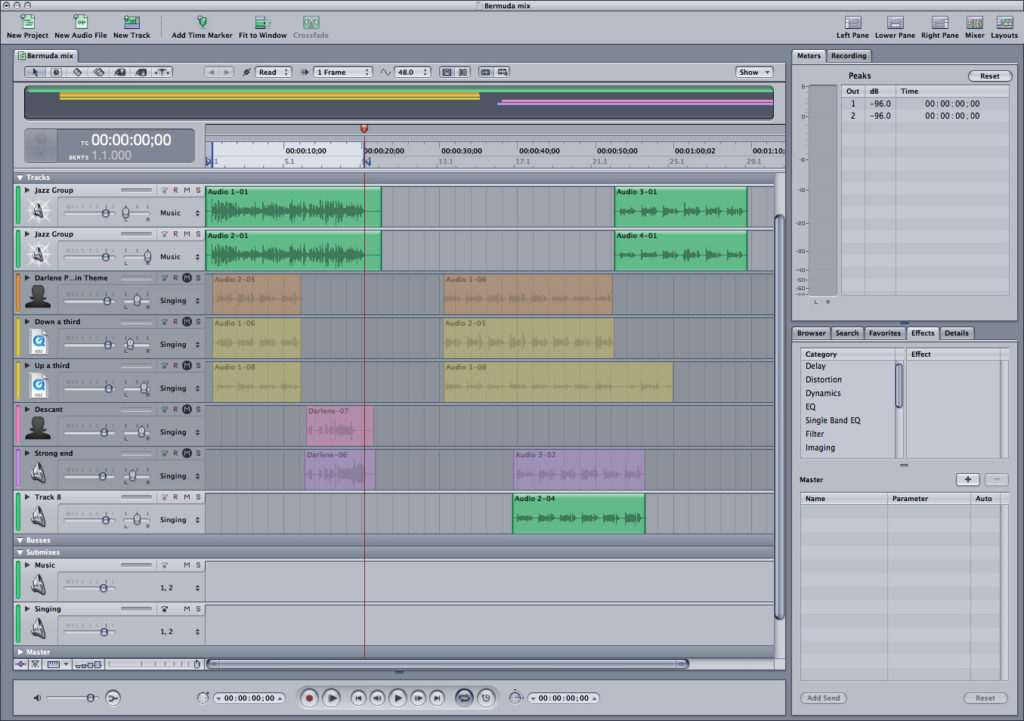
Task: Select the Blade All tool
Action: point(99,72)
